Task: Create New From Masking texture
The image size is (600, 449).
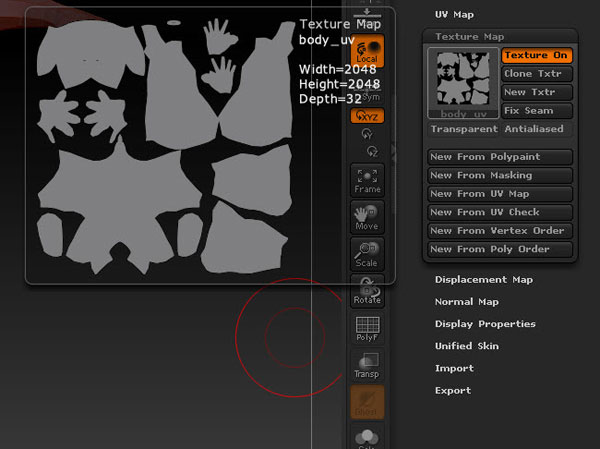Action: [500, 175]
